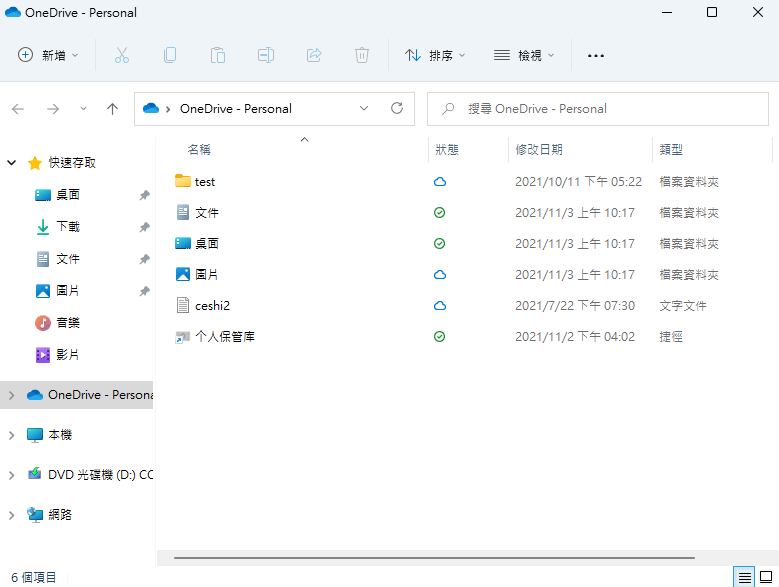The image size is (779, 587).
Task: Click the Cut scissors icon
Action: click(122, 55)
